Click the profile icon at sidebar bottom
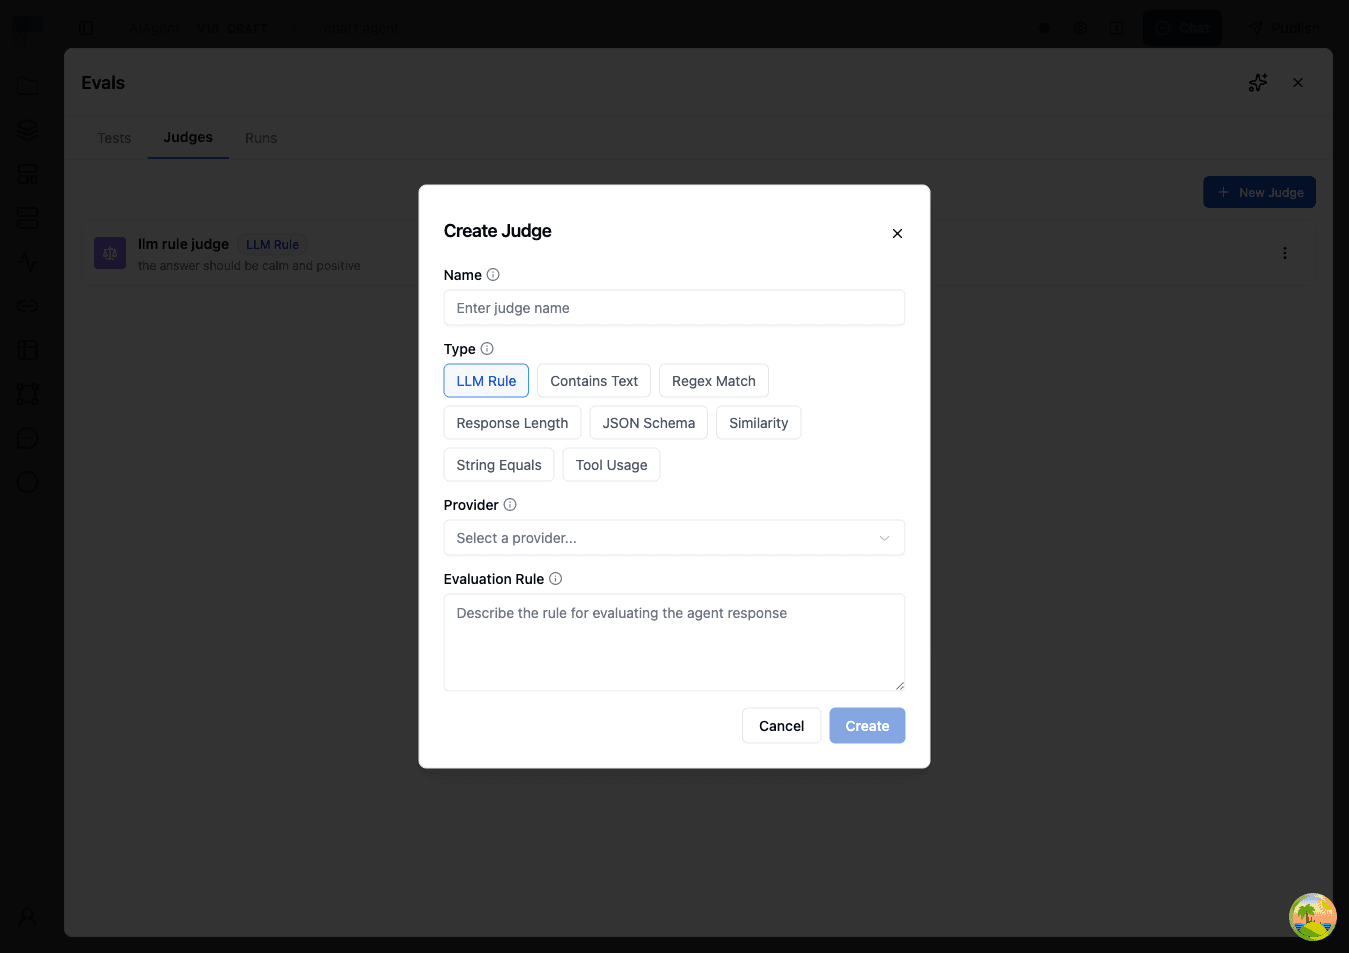This screenshot has width=1349, height=953. click(27, 917)
